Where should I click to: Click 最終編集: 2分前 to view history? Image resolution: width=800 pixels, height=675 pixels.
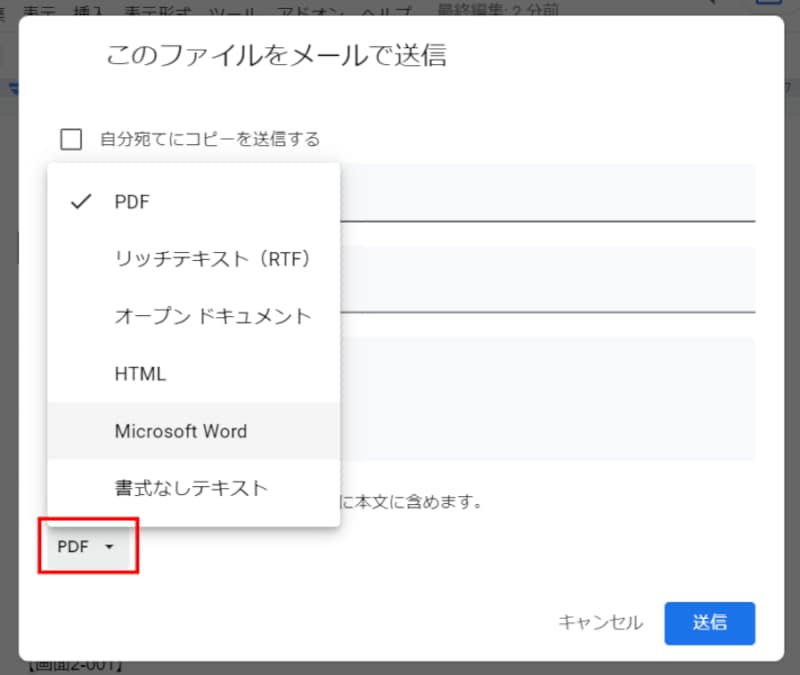pos(498,11)
